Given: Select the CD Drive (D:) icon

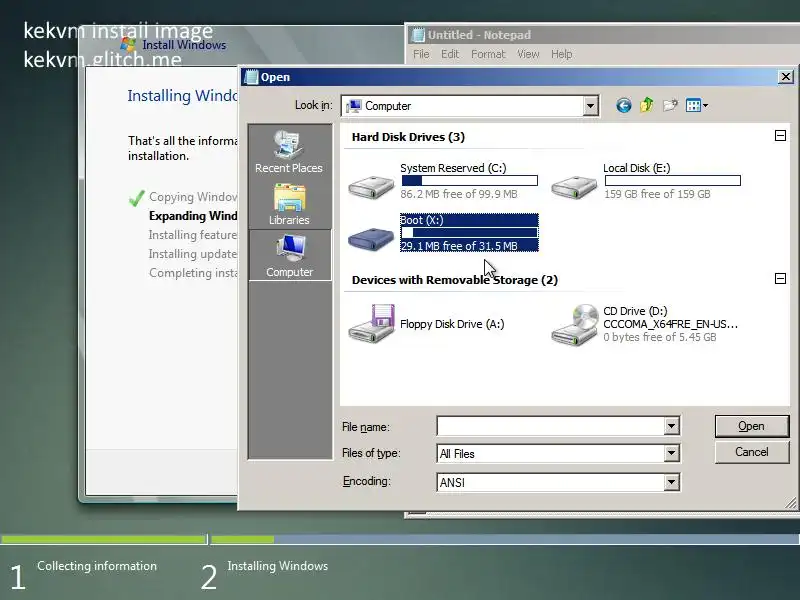Looking at the screenshot, I should click(575, 324).
